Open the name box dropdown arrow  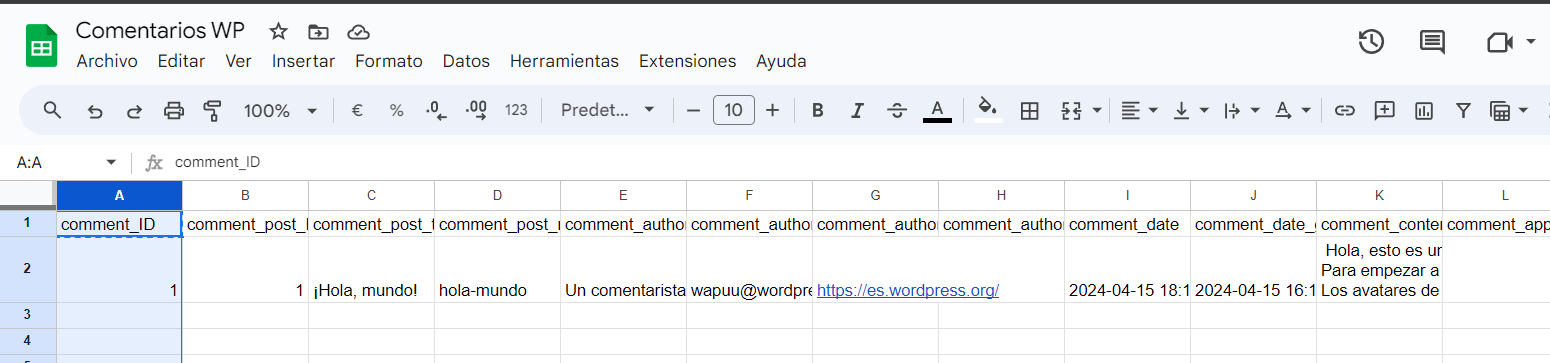coord(111,162)
